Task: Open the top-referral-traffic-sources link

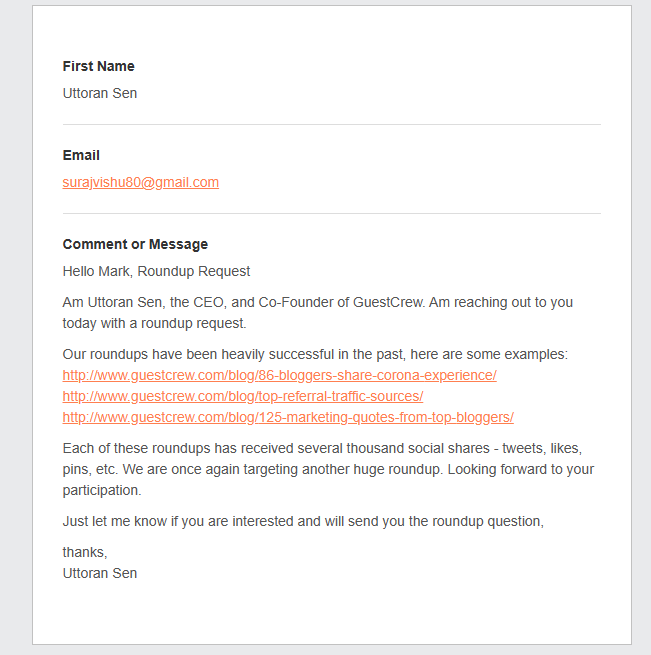Action: point(242,396)
